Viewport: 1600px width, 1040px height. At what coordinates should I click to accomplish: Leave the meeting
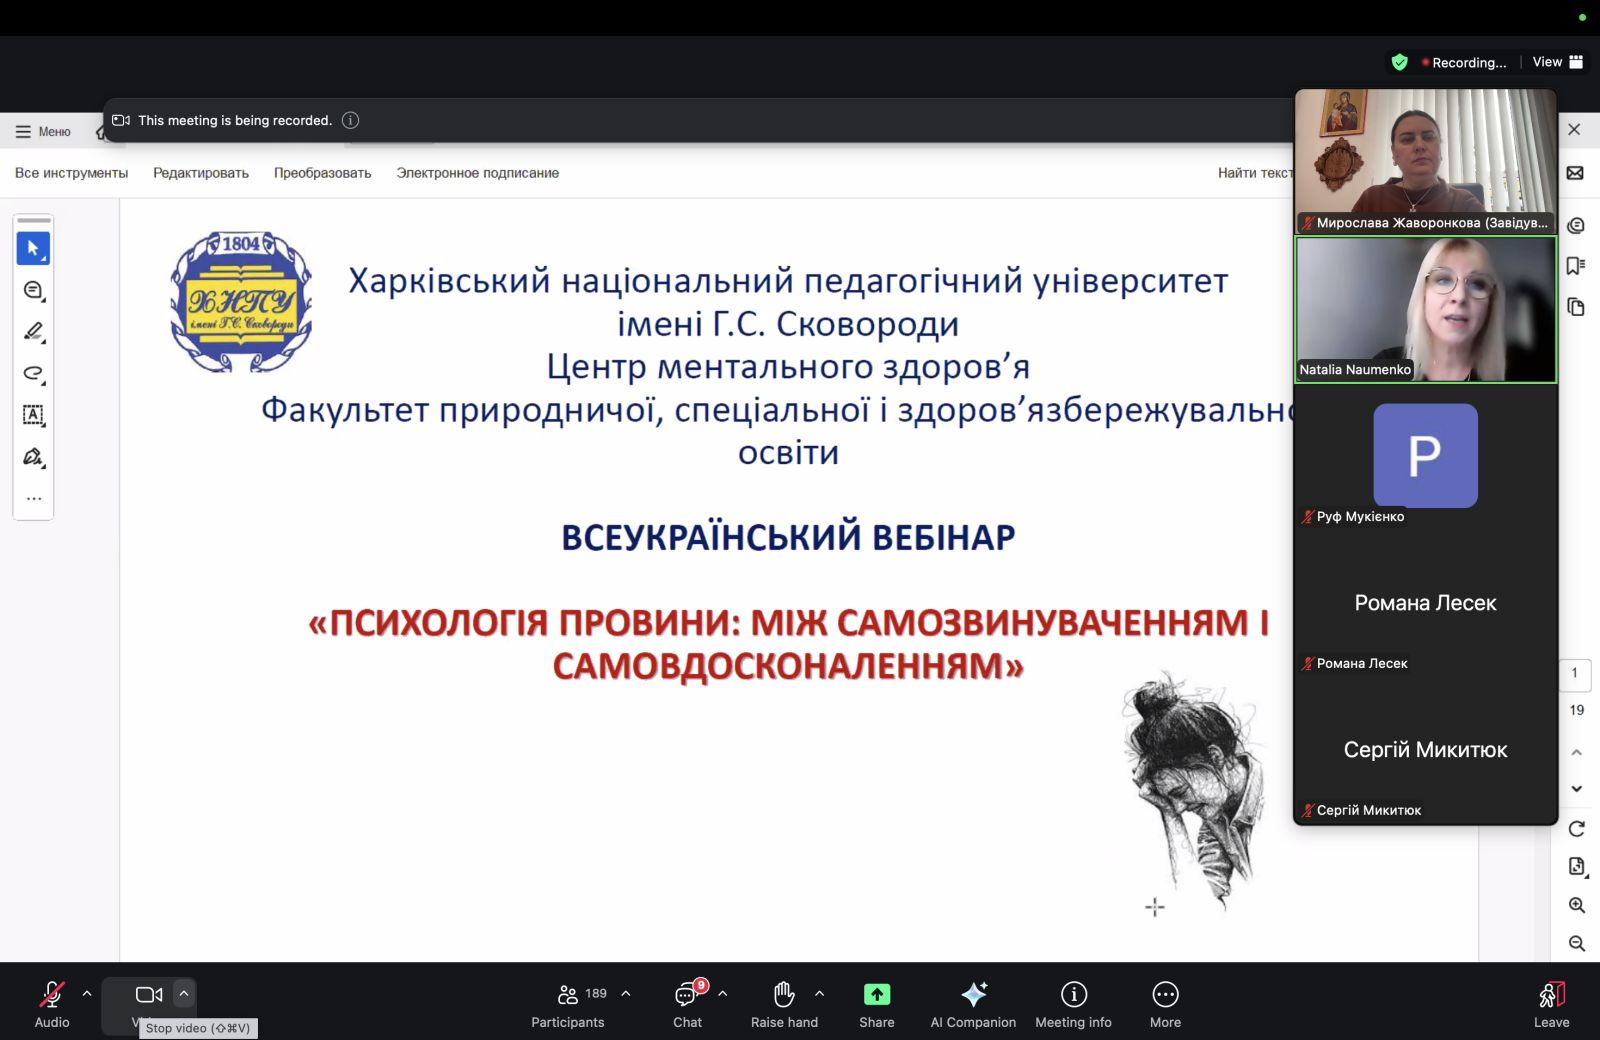1552,1004
